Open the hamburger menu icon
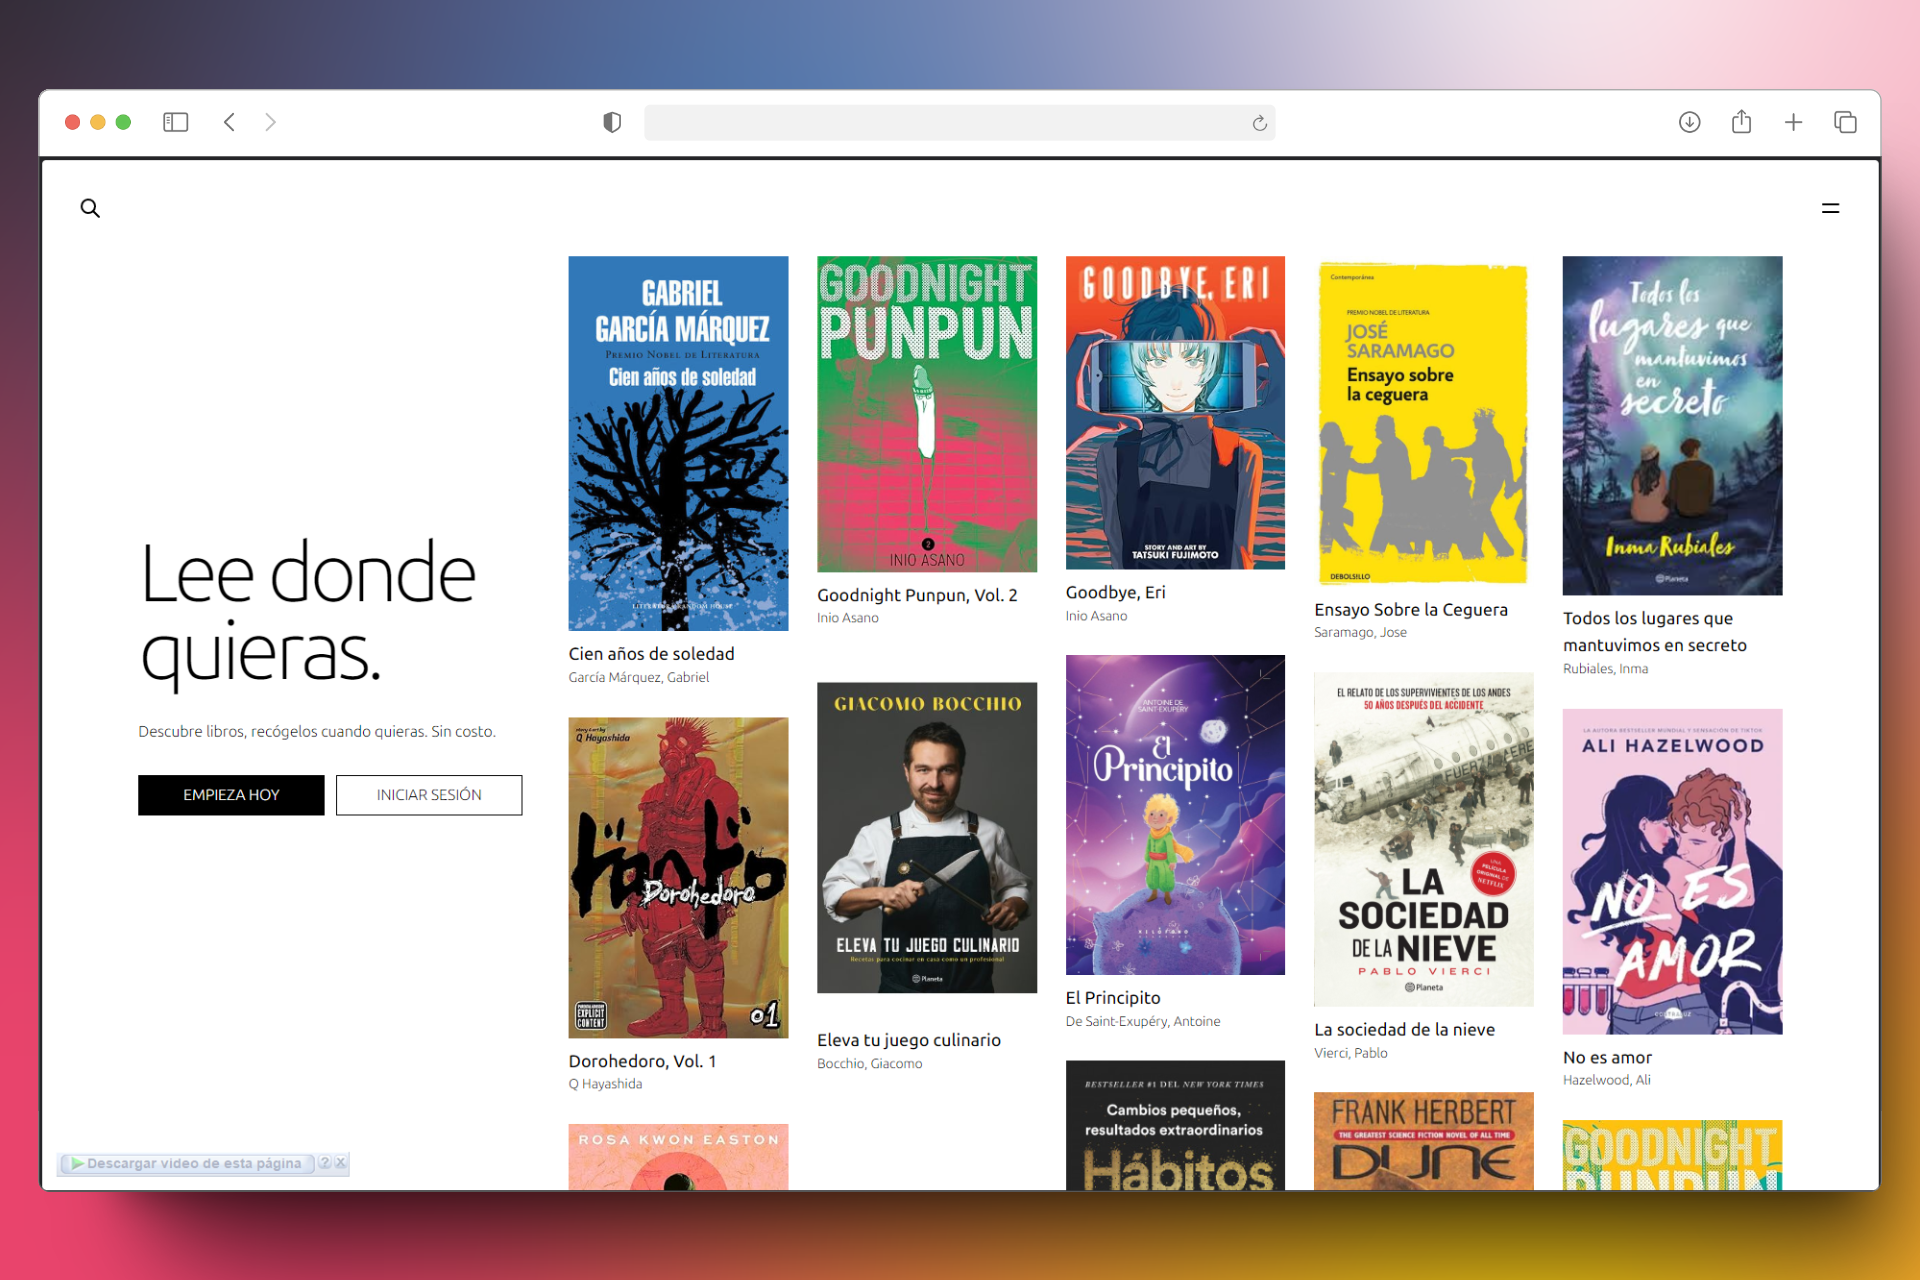This screenshot has width=1920, height=1280. coord(1830,208)
